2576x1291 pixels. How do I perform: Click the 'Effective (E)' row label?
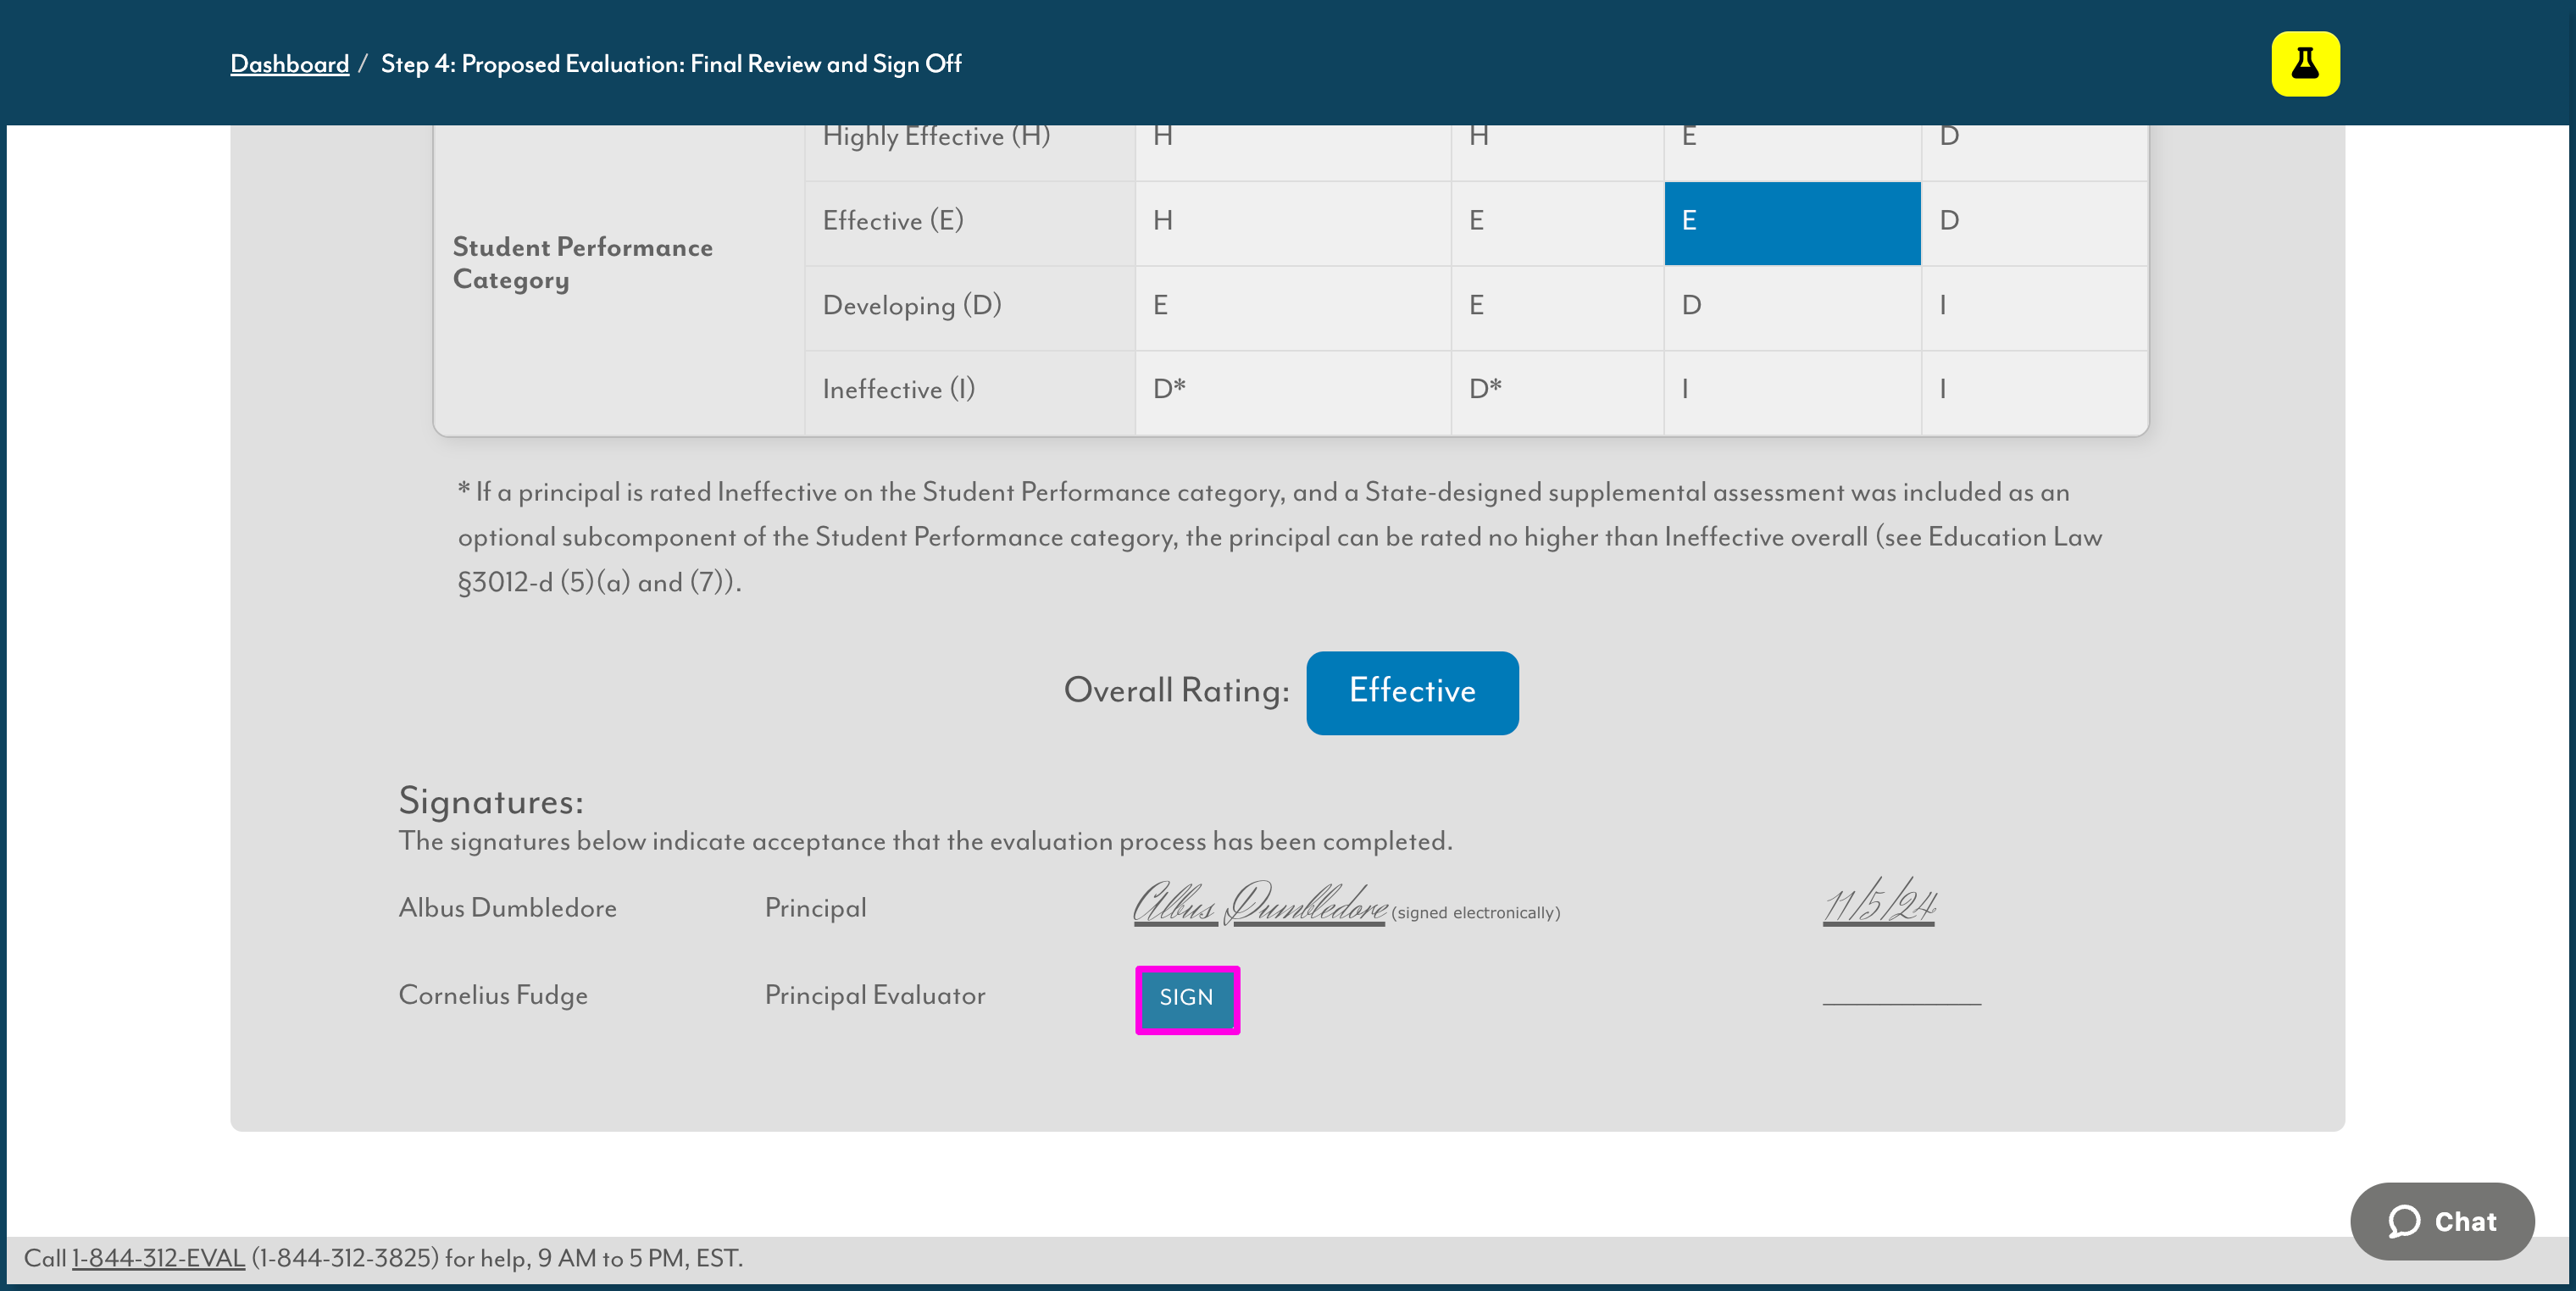892,221
